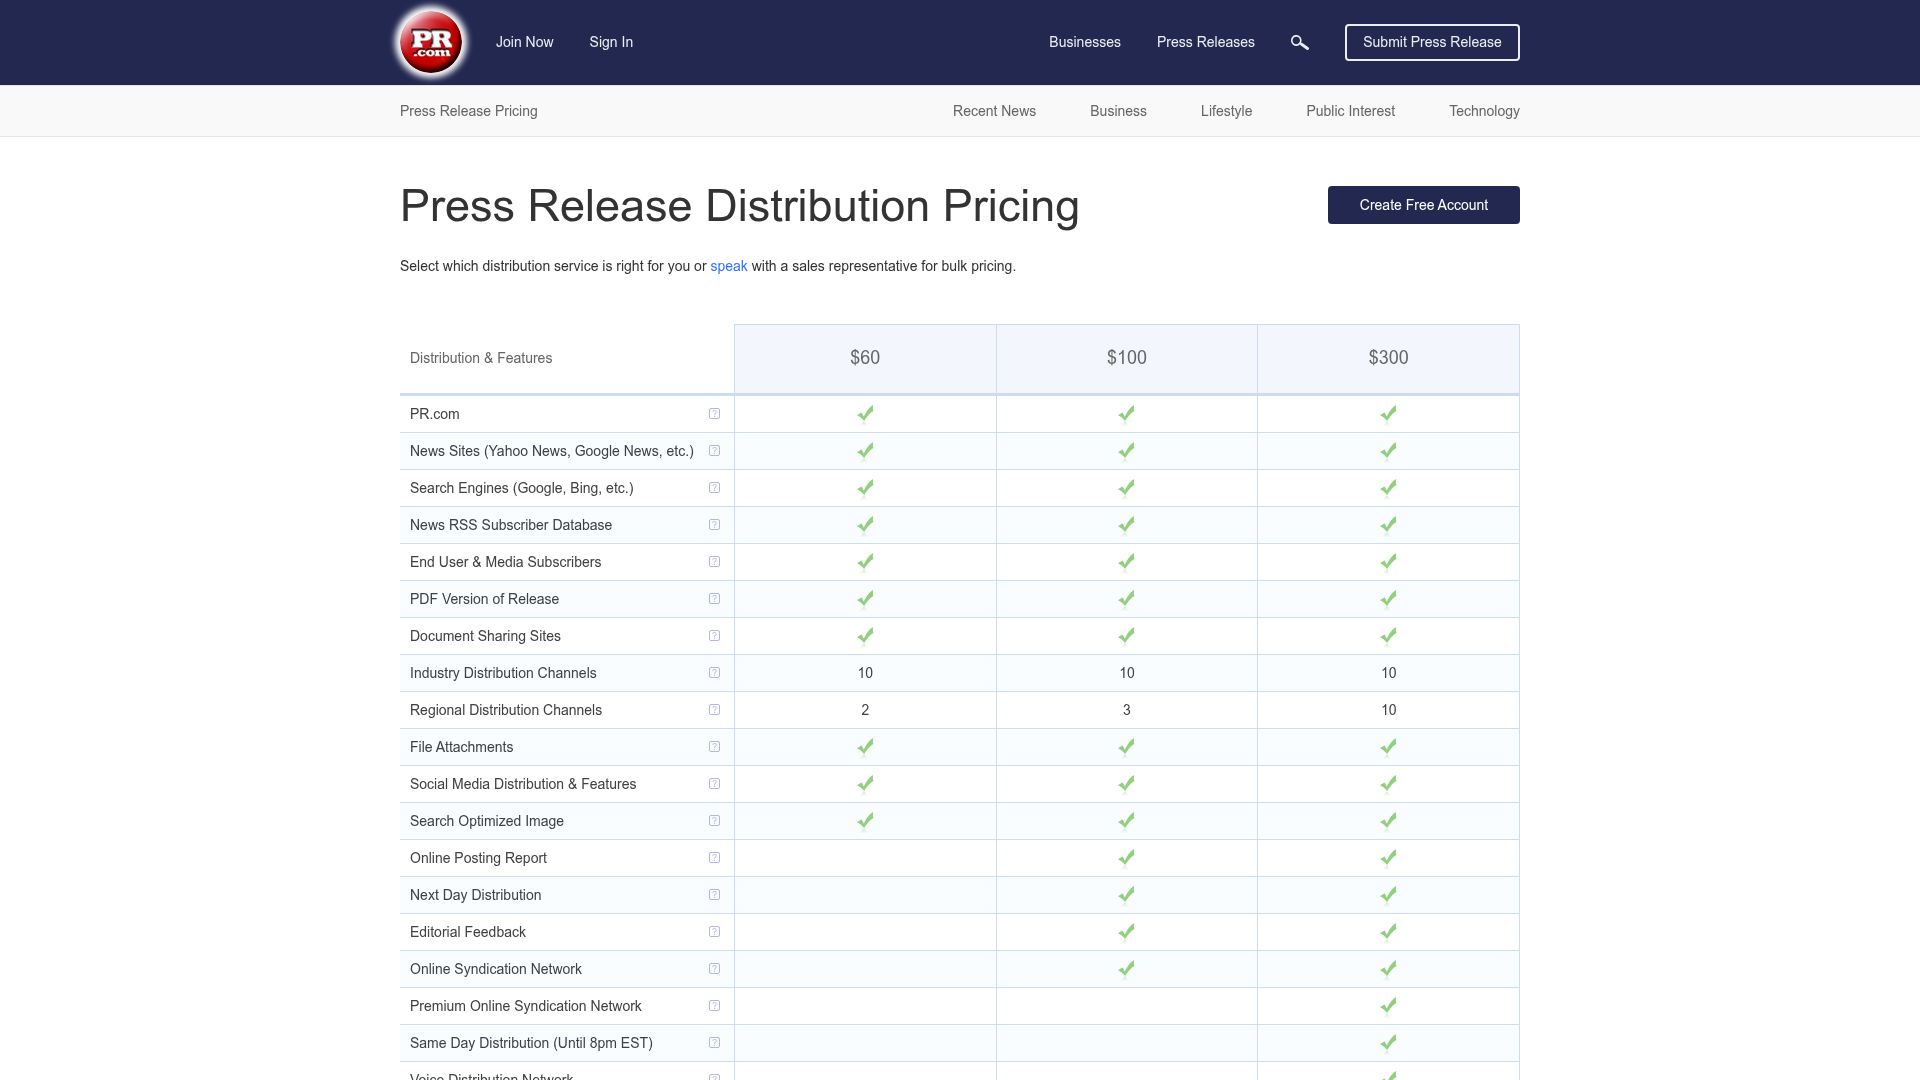Click $60 Industry Distribution Channels value 10
Image resolution: width=1920 pixels, height=1080 pixels.
coord(865,673)
